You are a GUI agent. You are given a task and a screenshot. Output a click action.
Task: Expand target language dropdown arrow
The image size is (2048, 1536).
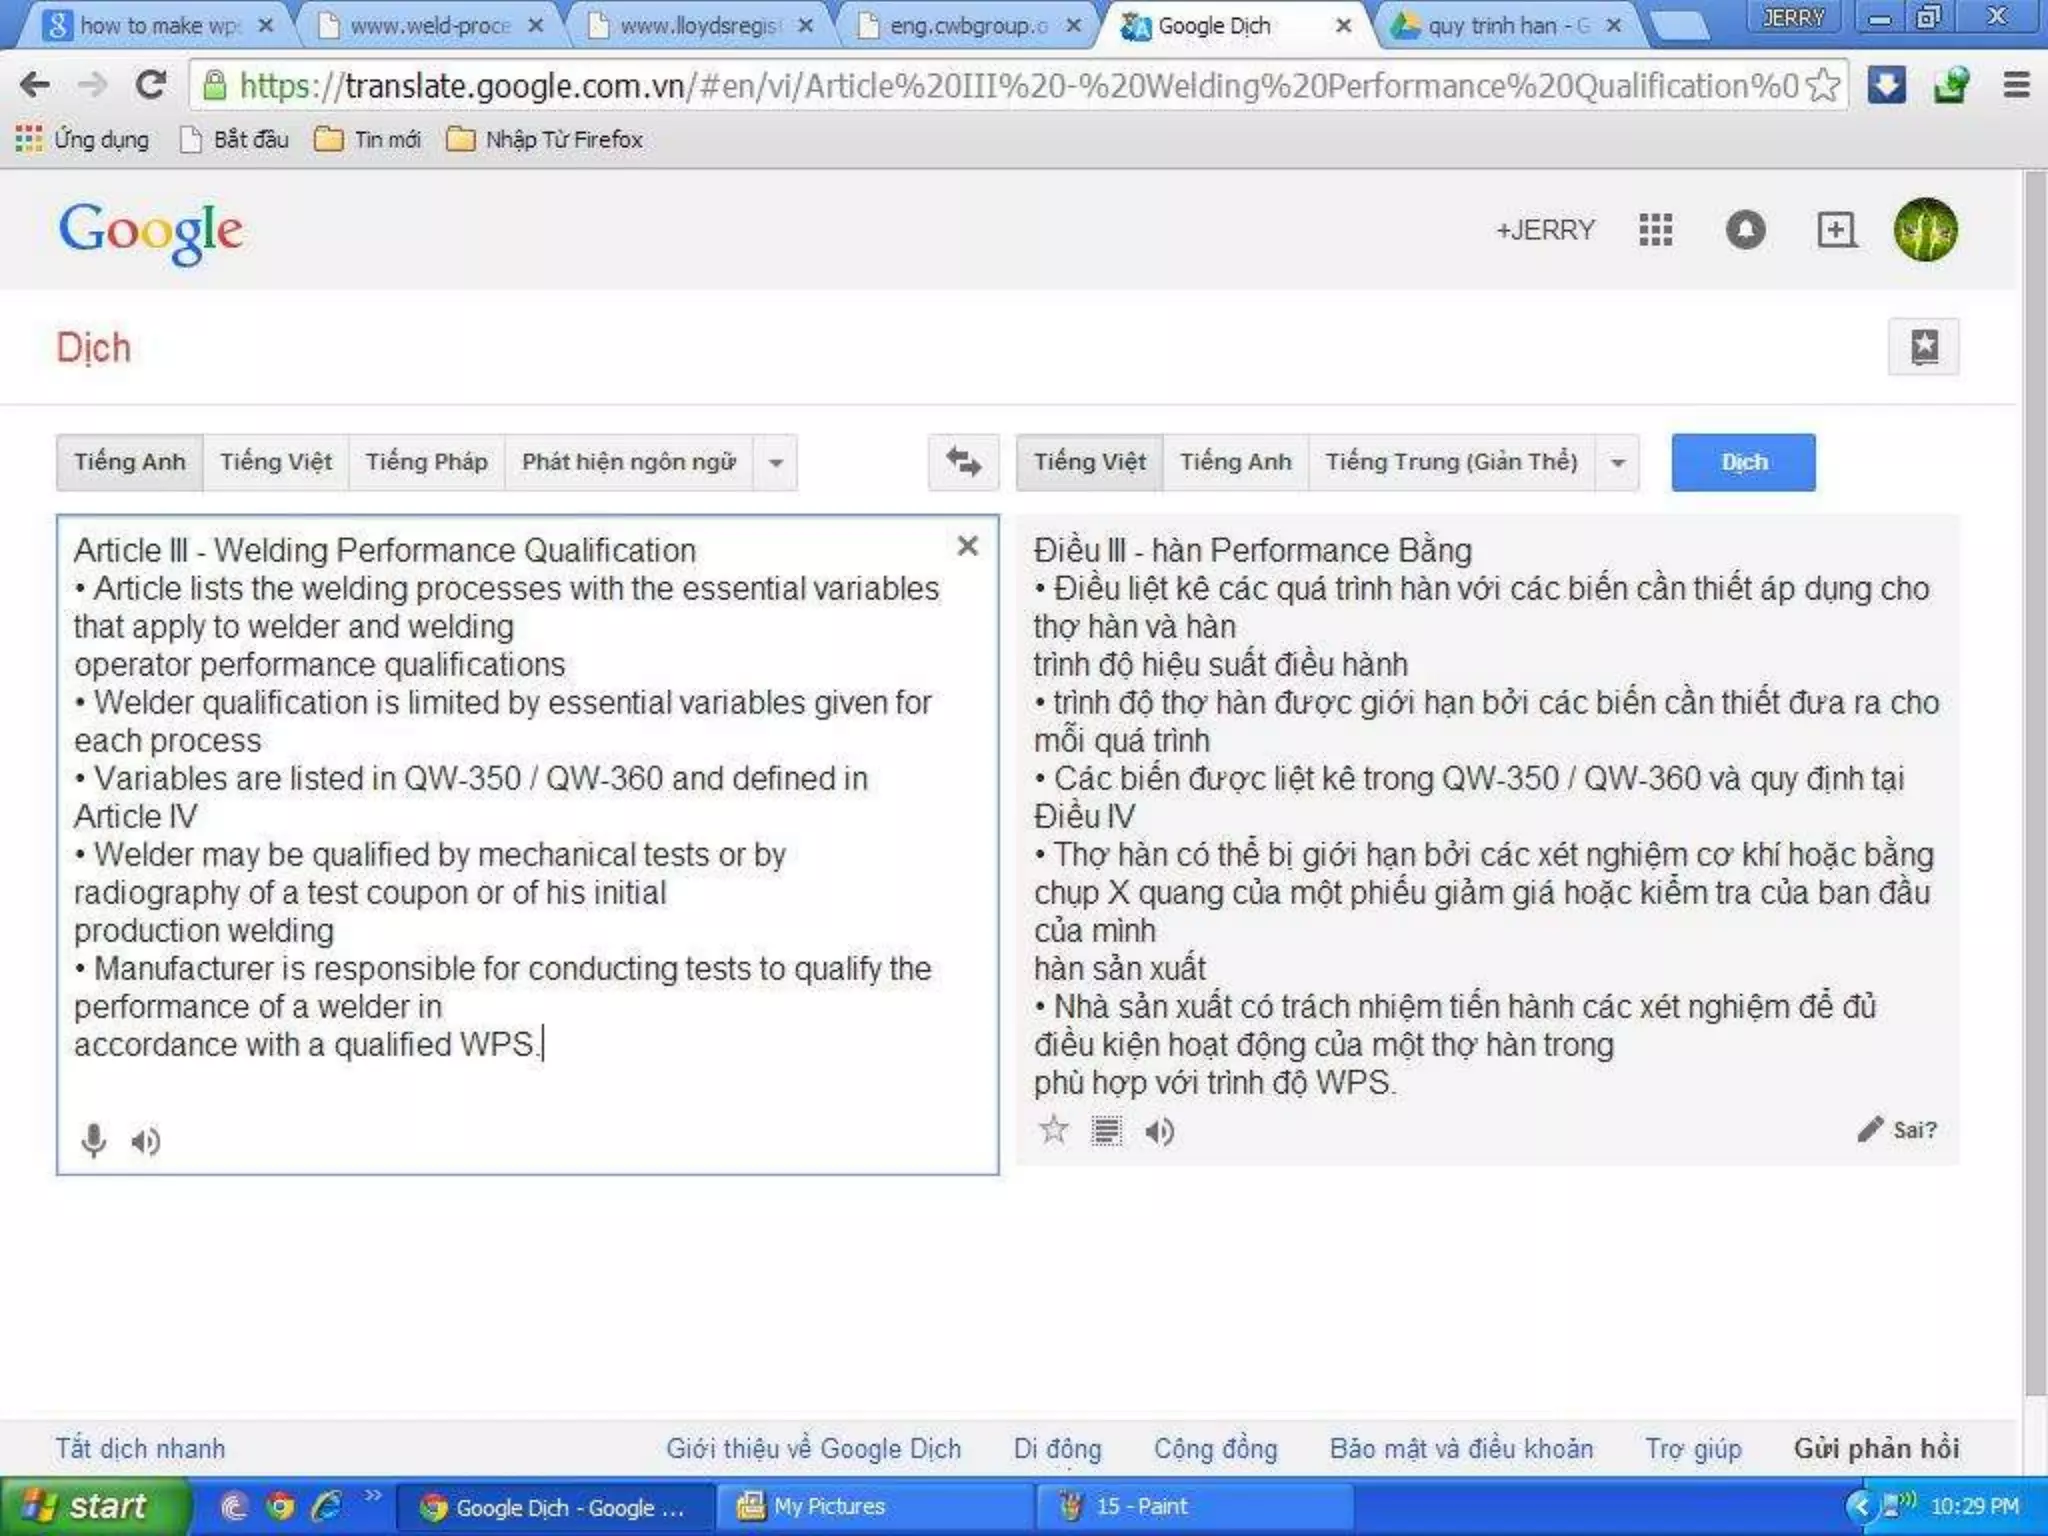1618,463
